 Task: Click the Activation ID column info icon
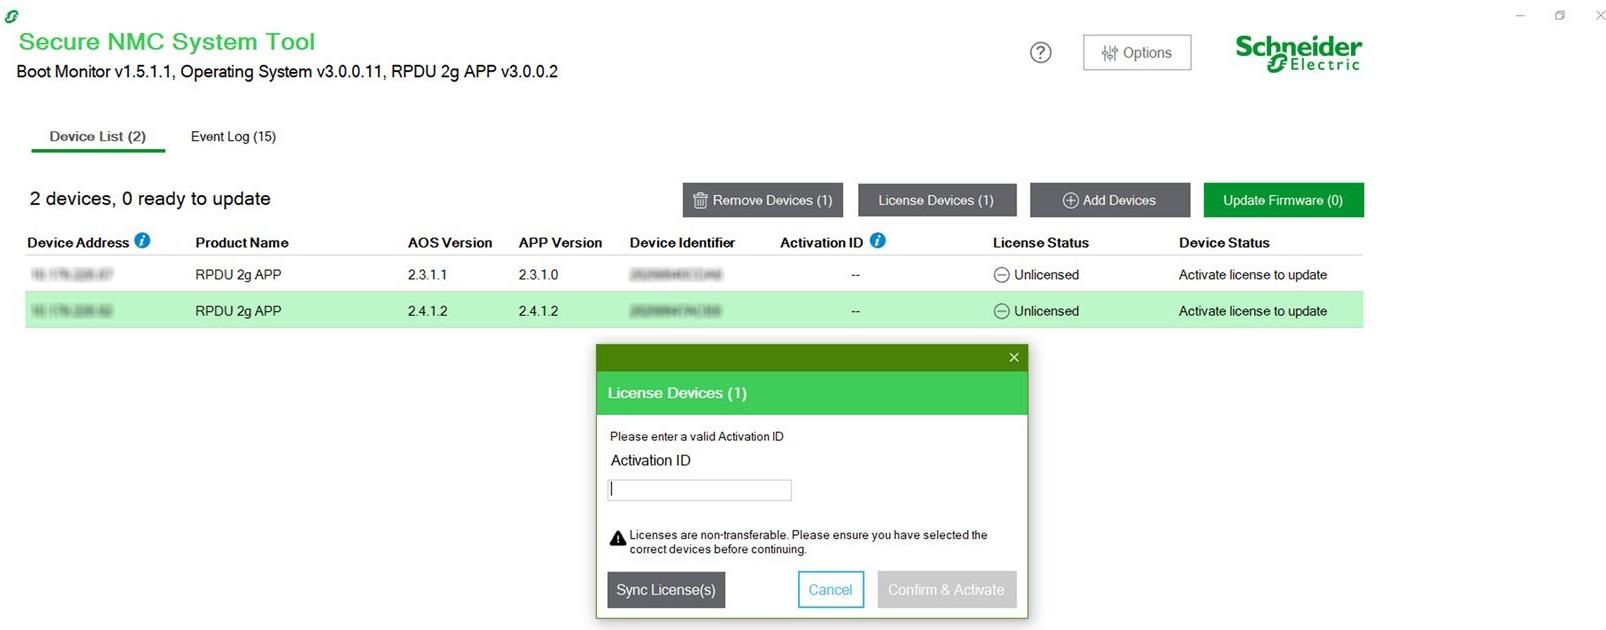click(x=877, y=241)
